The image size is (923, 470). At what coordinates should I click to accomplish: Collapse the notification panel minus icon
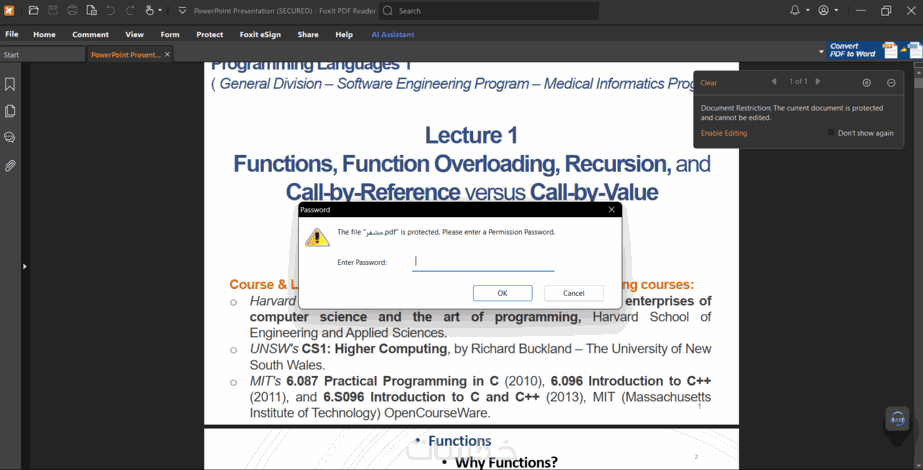891,83
